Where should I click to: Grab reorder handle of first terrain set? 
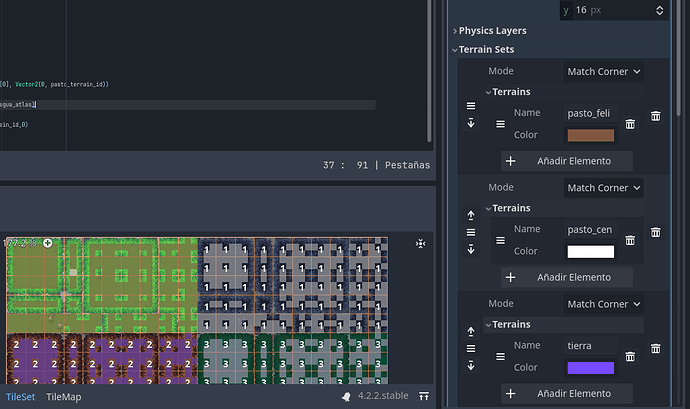click(x=471, y=106)
